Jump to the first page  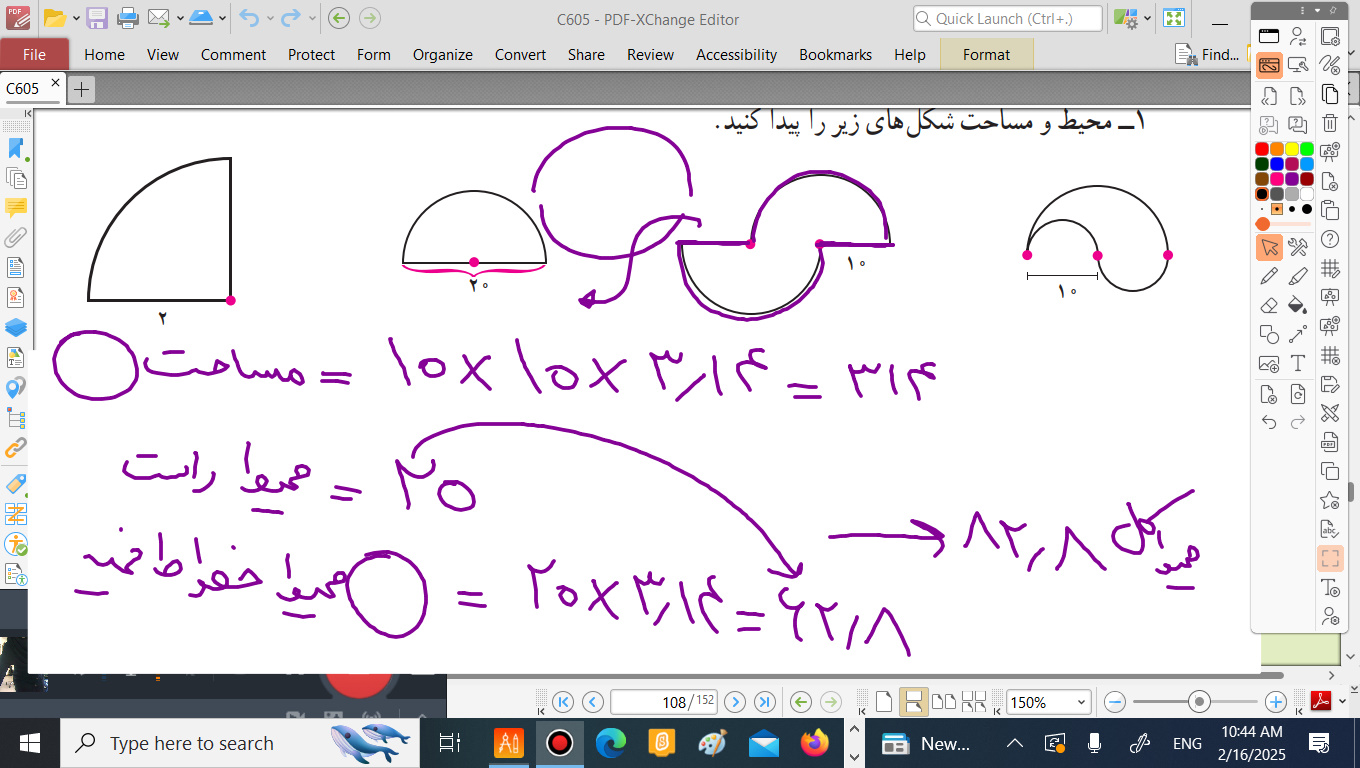pos(563,702)
